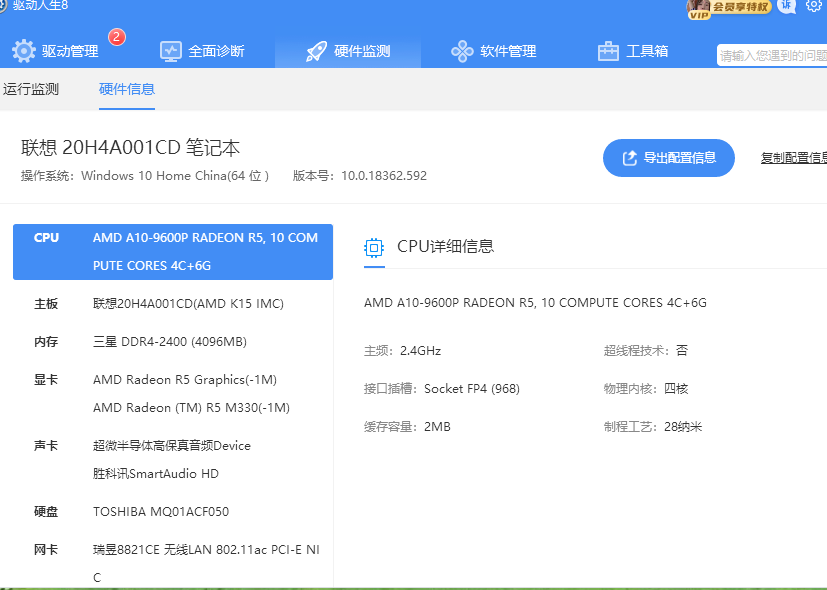Click the 导出配置信息 button
827x590 pixels.
[669, 158]
